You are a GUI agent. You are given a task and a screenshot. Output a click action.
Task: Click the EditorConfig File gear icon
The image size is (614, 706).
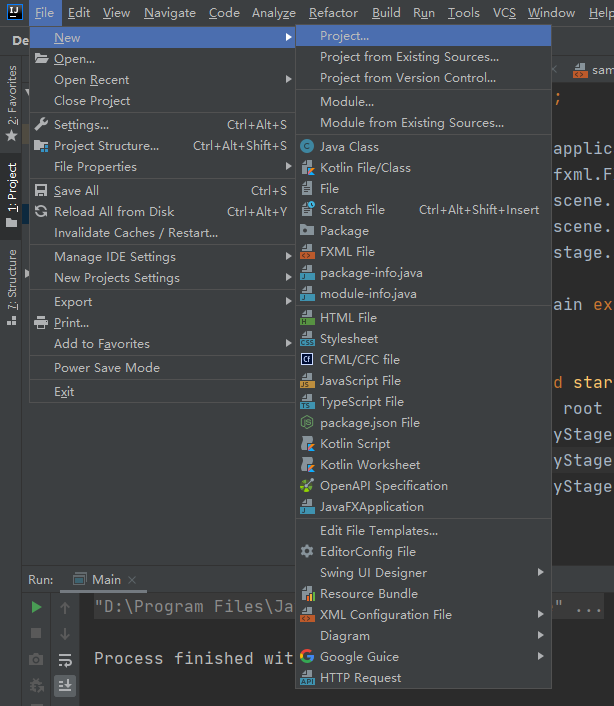(x=307, y=551)
